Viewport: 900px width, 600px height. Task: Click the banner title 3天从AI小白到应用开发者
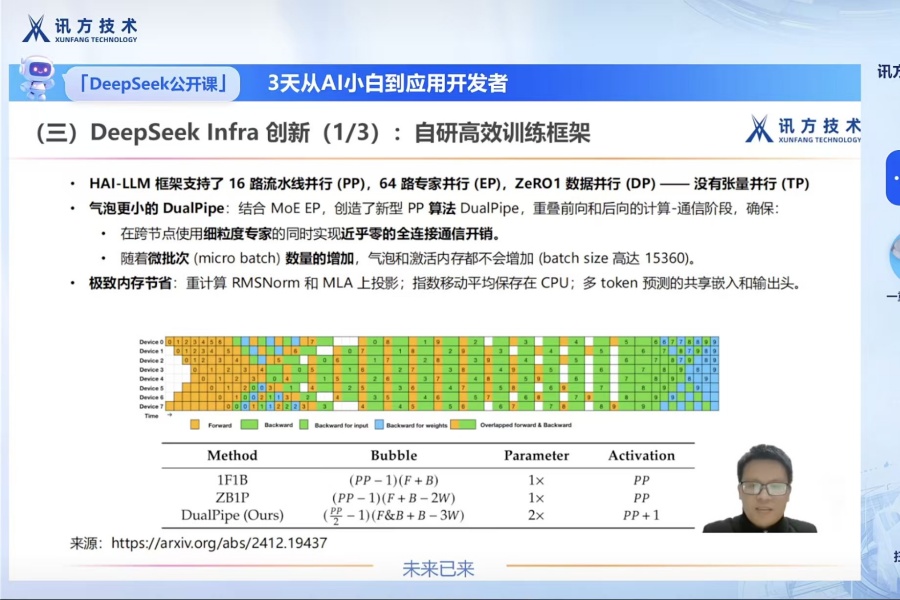click(x=387, y=84)
